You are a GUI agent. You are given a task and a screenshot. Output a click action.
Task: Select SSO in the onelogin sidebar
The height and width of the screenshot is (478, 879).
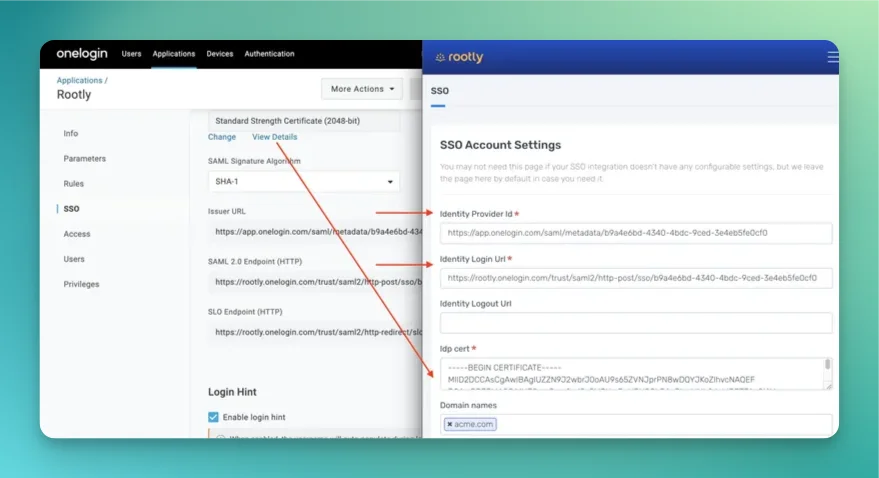click(x=71, y=208)
